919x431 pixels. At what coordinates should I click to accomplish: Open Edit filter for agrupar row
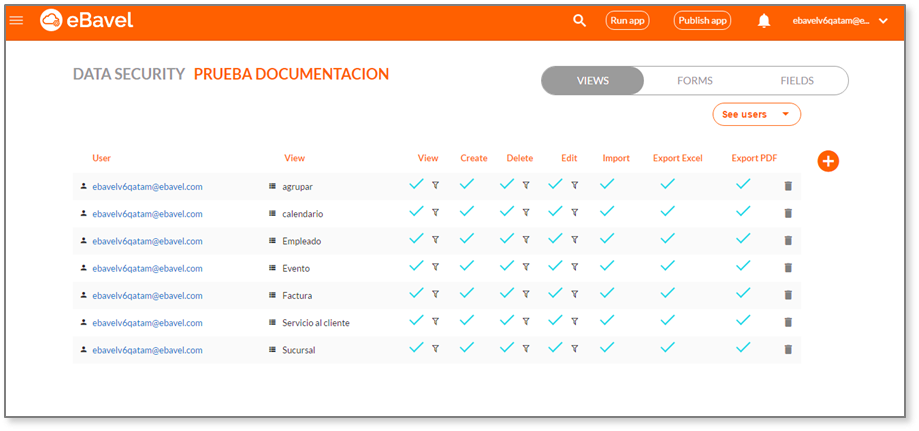(x=574, y=185)
